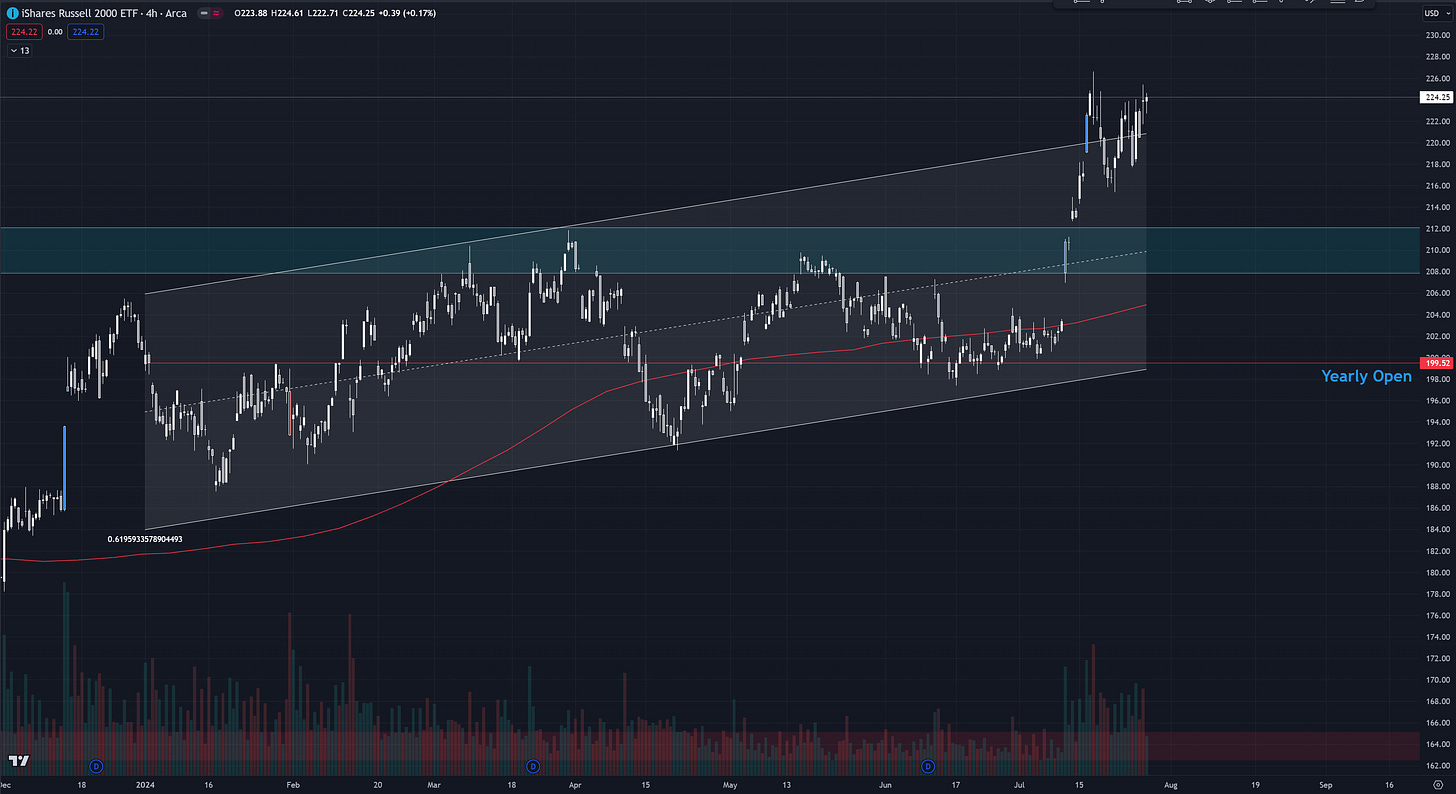Click the Sep label on time axis

pos(1325,786)
